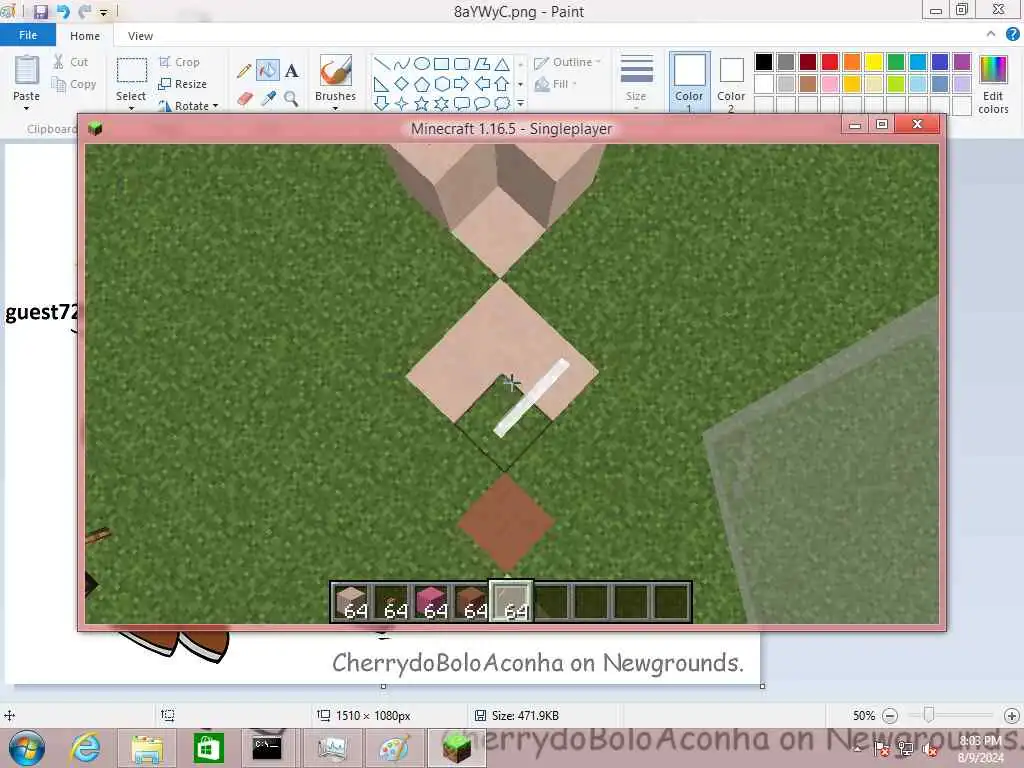Image resolution: width=1024 pixels, height=768 pixels.
Task: Pick the yellow color swatch
Action: coord(874,62)
